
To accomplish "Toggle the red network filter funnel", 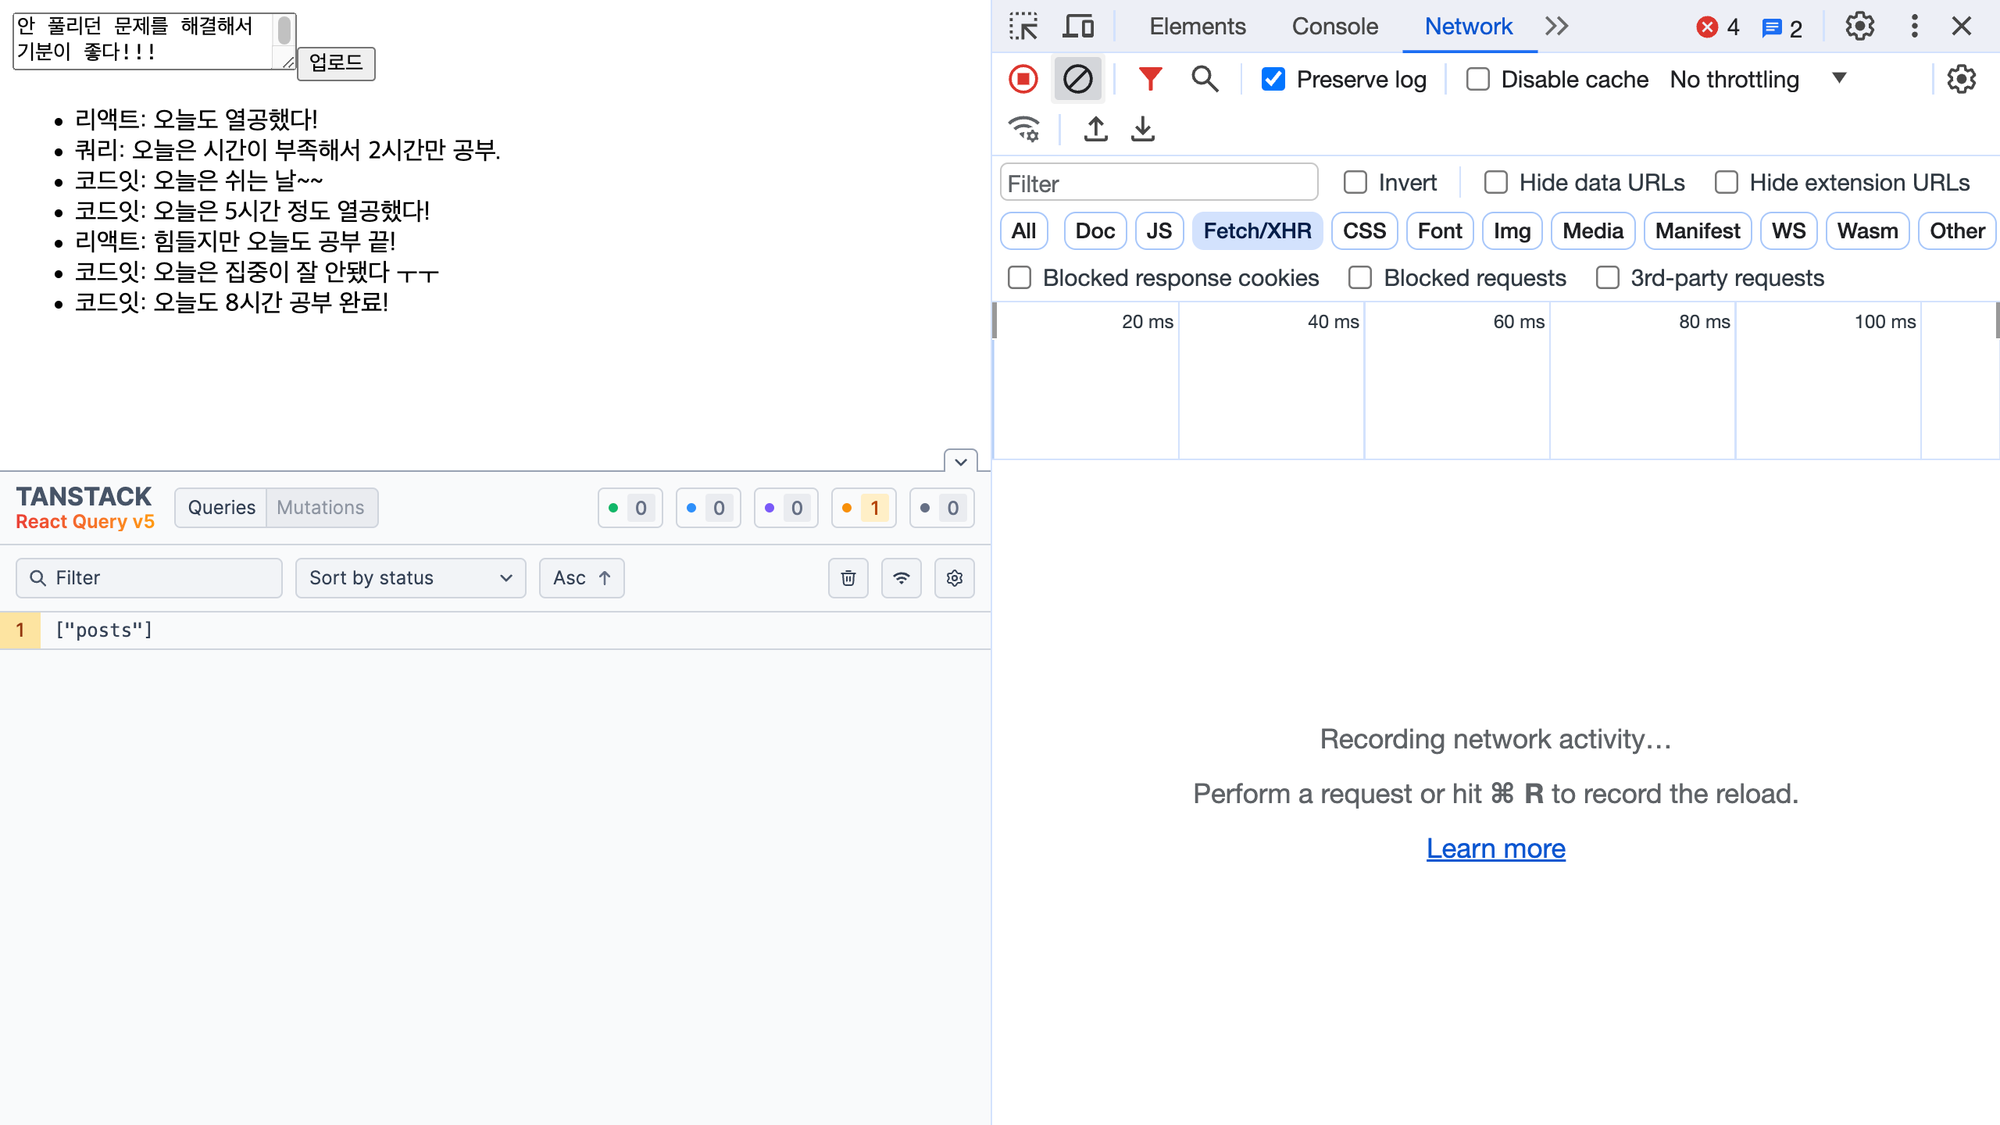I will click(x=1151, y=79).
